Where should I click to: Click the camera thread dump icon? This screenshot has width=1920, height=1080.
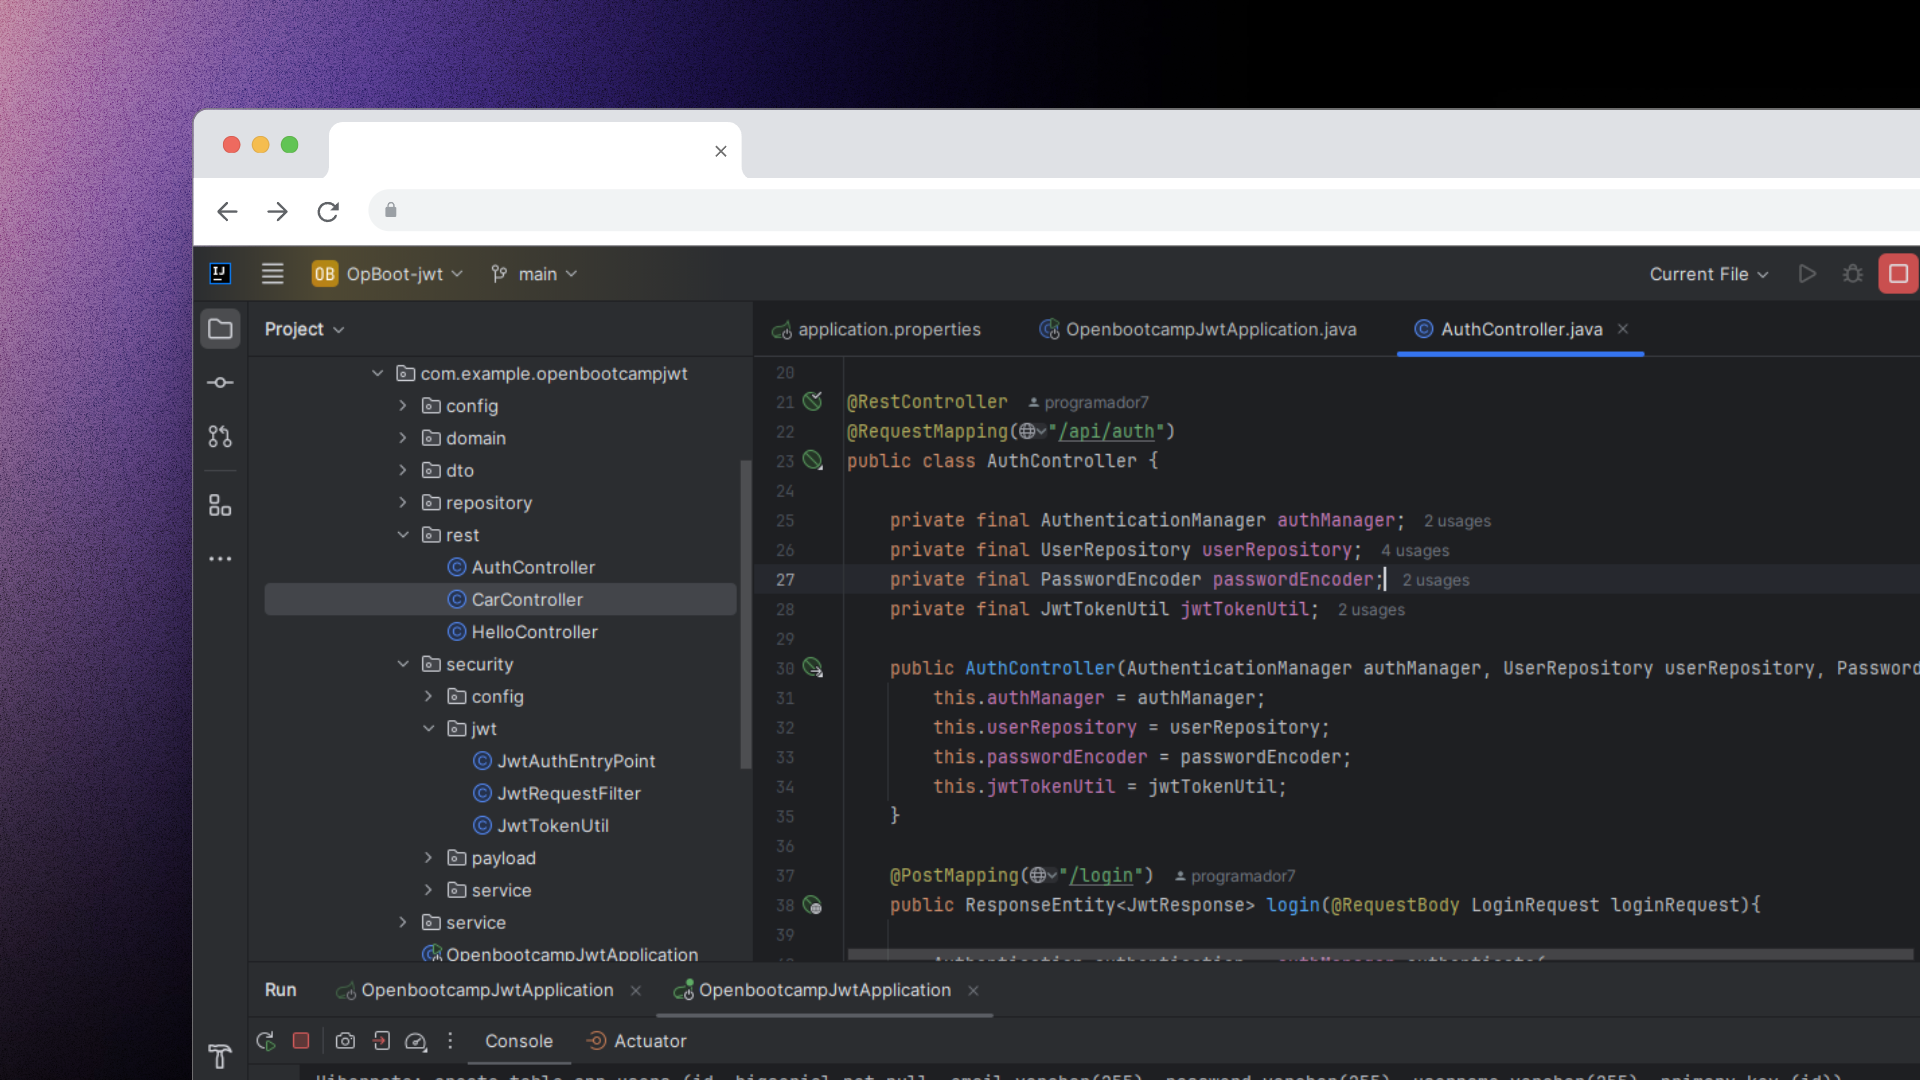coord(345,1041)
